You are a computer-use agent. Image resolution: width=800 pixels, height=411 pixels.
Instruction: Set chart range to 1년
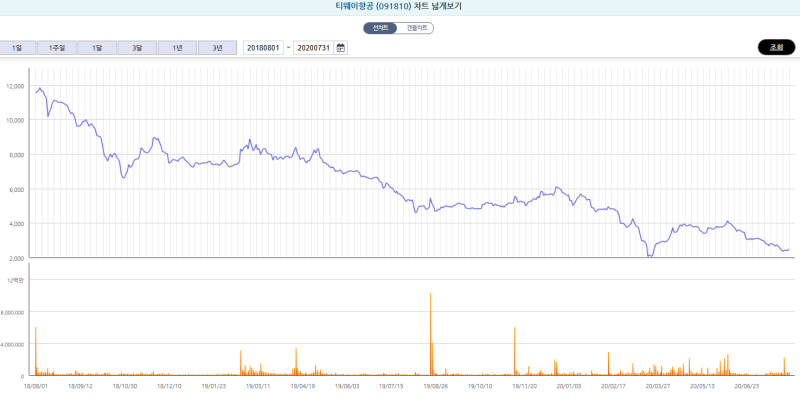click(x=177, y=48)
